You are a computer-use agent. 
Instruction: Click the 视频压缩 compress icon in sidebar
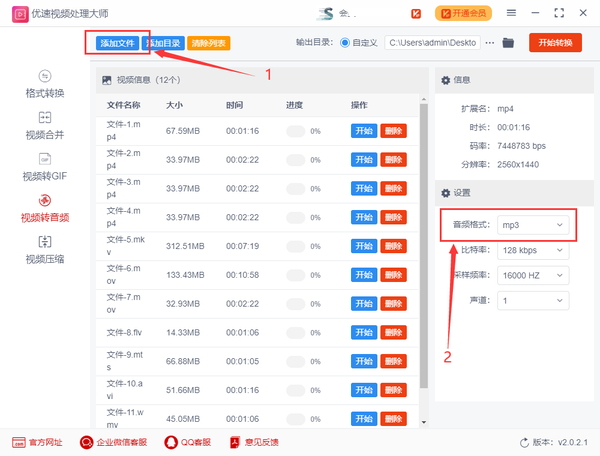(x=45, y=242)
